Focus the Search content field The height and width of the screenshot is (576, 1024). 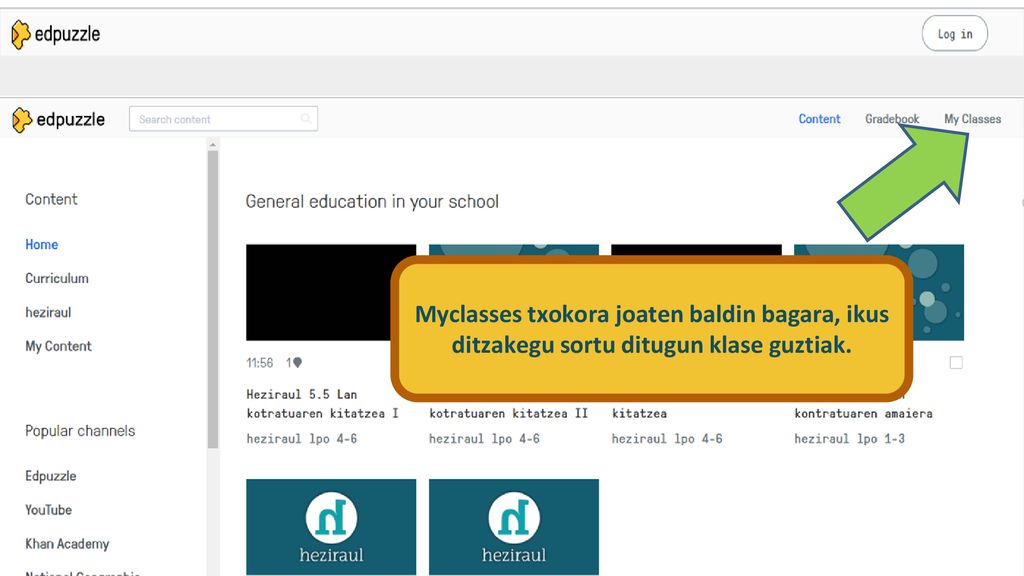tap(223, 119)
